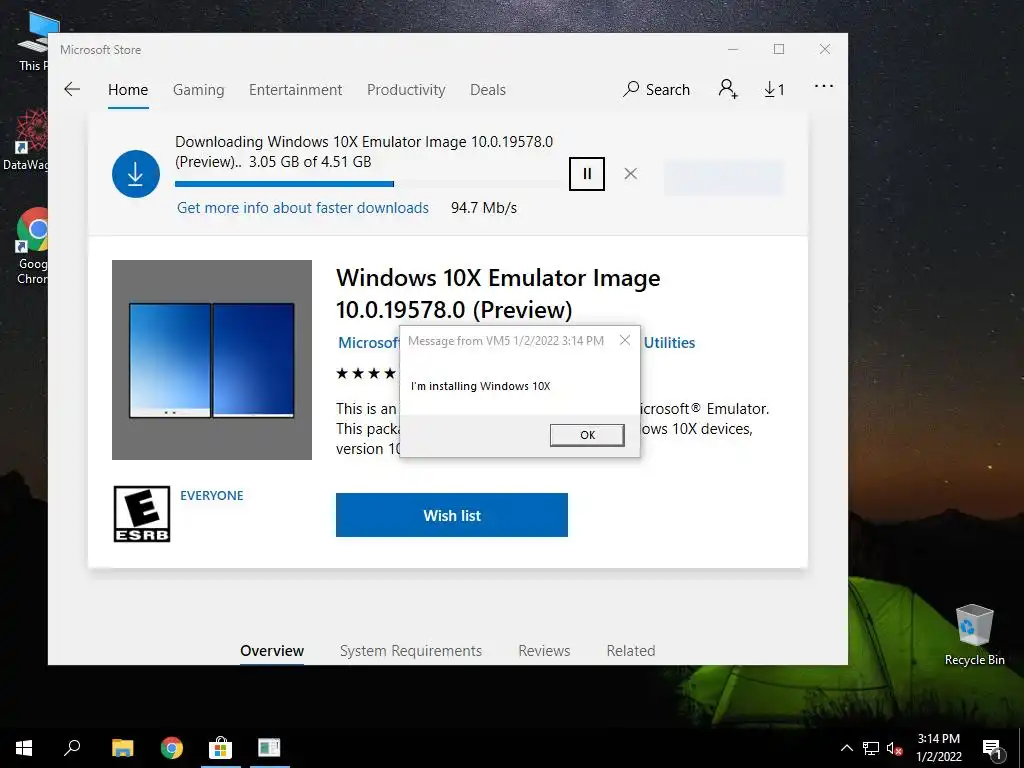Image resolution: width=1024 pixels, height=768 pixels.
Task: Click the app title Windows 10X Emulator Image
Action: coord(498,294)
